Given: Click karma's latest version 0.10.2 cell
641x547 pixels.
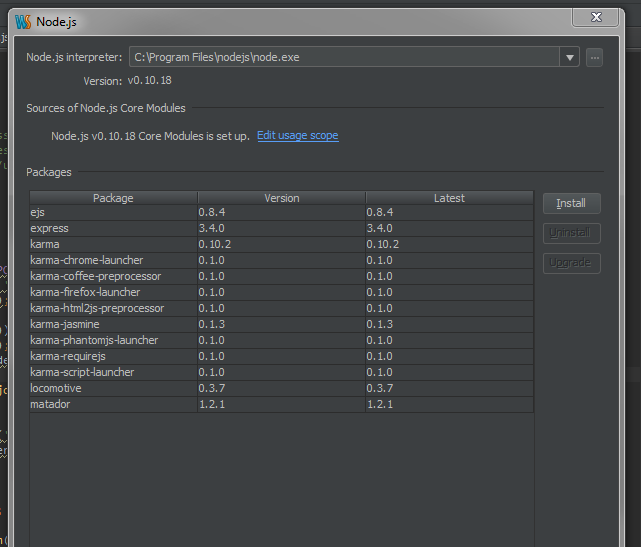Looking at the screenshot, I should click(449, 244).
